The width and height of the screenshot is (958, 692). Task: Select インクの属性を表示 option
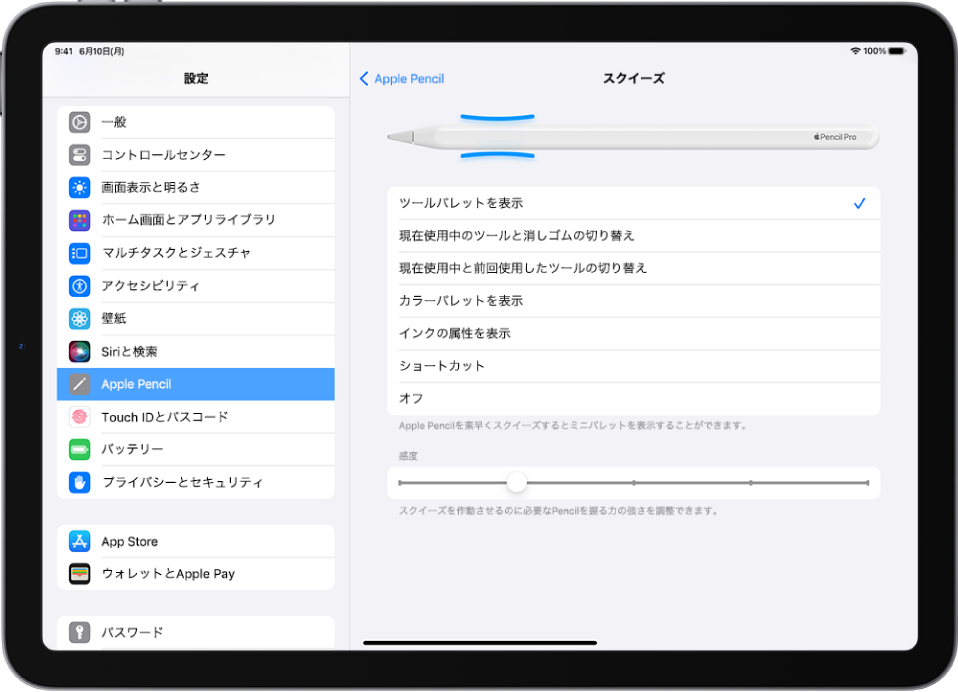[x=634, y=333]
